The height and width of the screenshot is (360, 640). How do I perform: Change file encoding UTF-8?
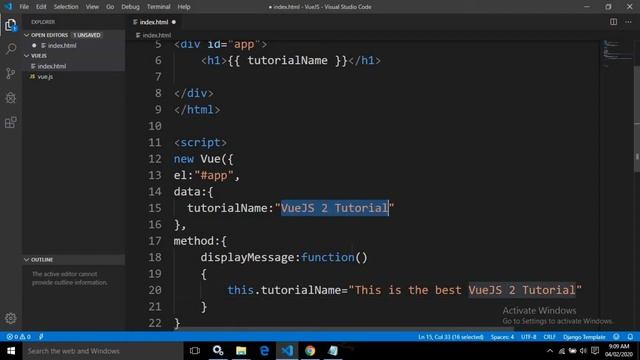pos(529,337)
